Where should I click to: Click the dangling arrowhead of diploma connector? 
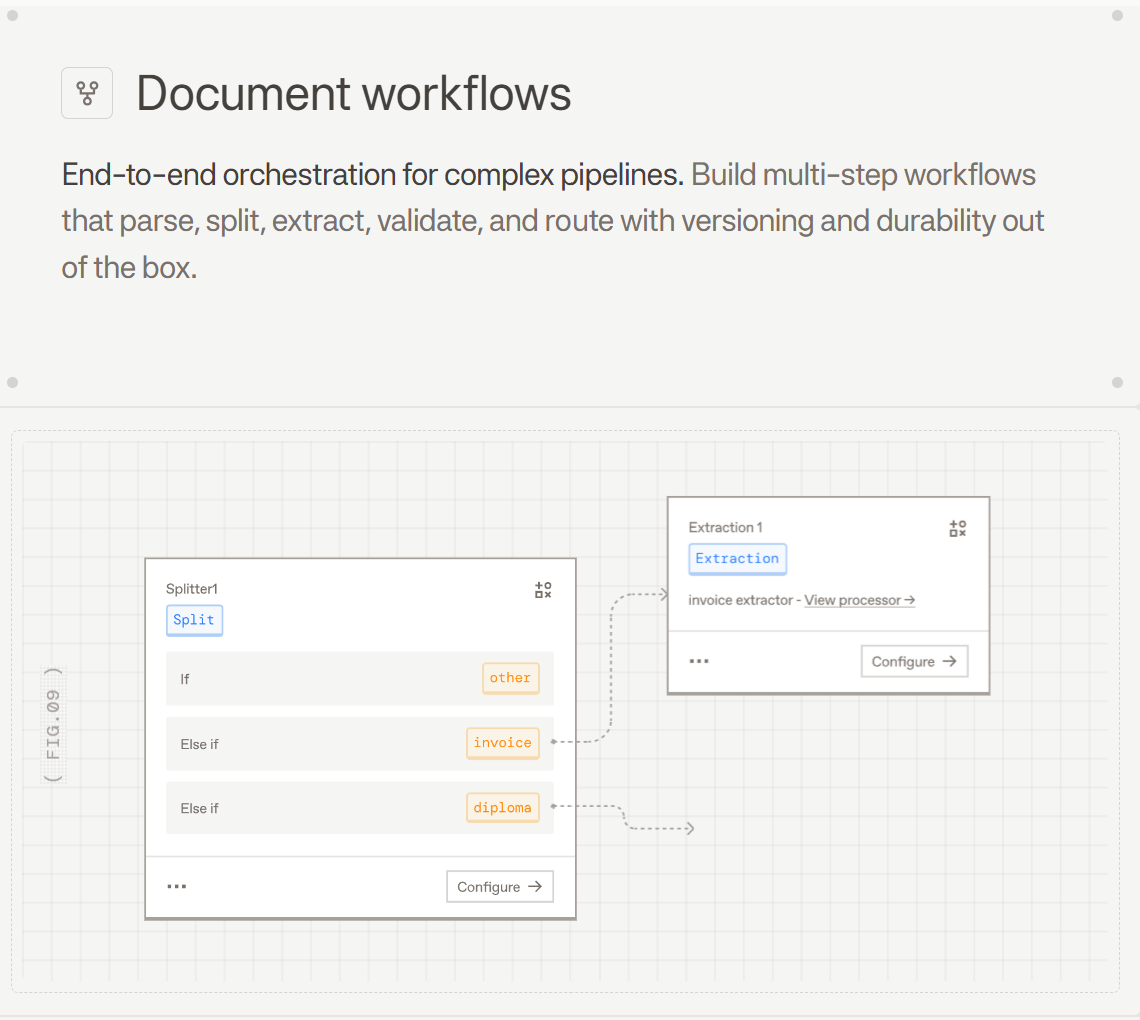688,828
